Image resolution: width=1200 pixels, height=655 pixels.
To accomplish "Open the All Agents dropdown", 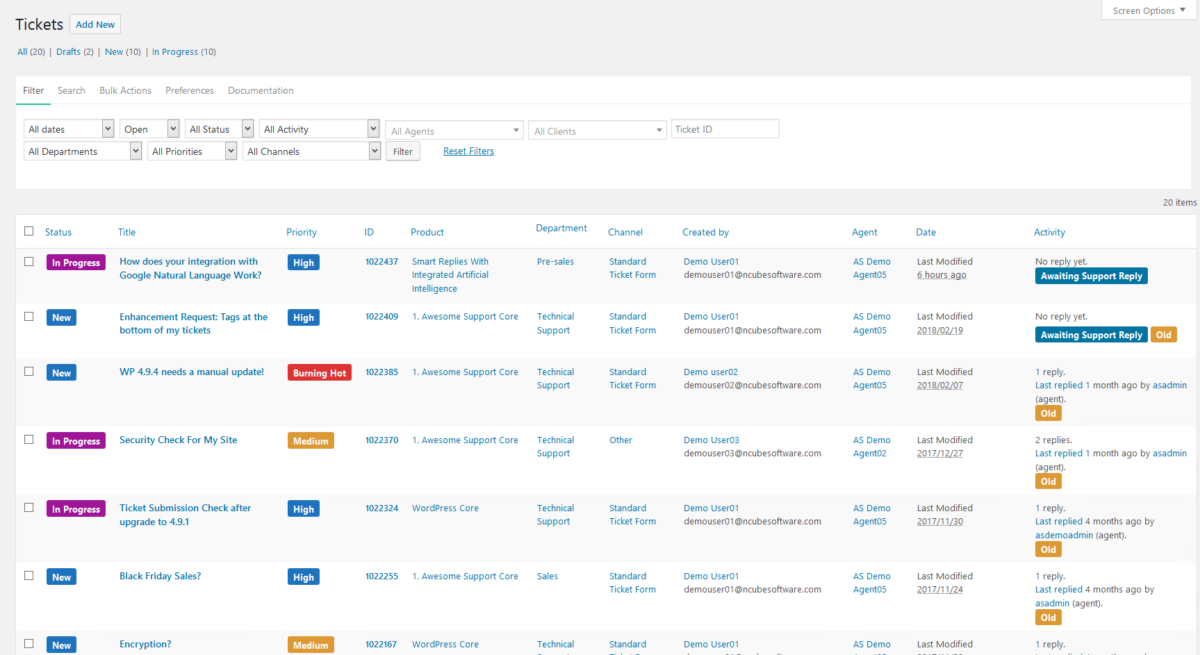I will [x=454, y=128].
